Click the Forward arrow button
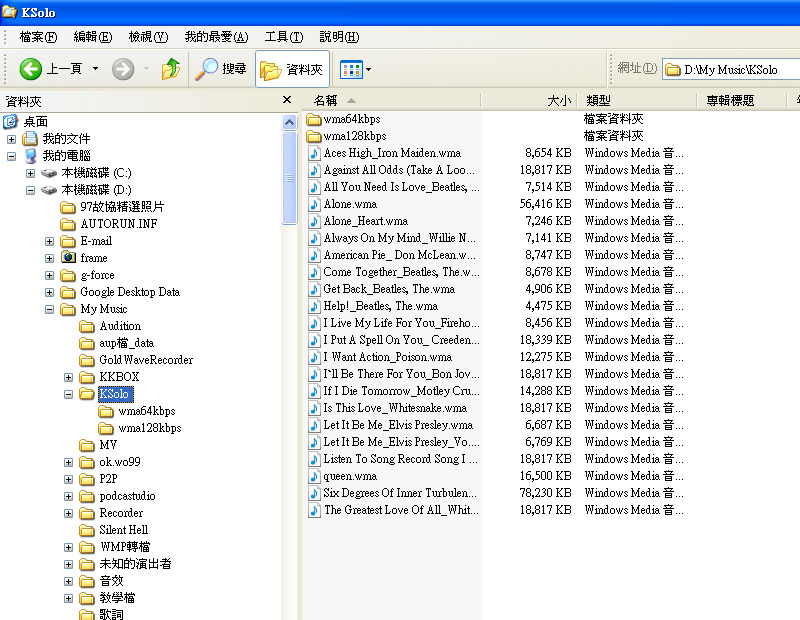The height and width of the screenshot is (620, 800). (x=123, y=69)
